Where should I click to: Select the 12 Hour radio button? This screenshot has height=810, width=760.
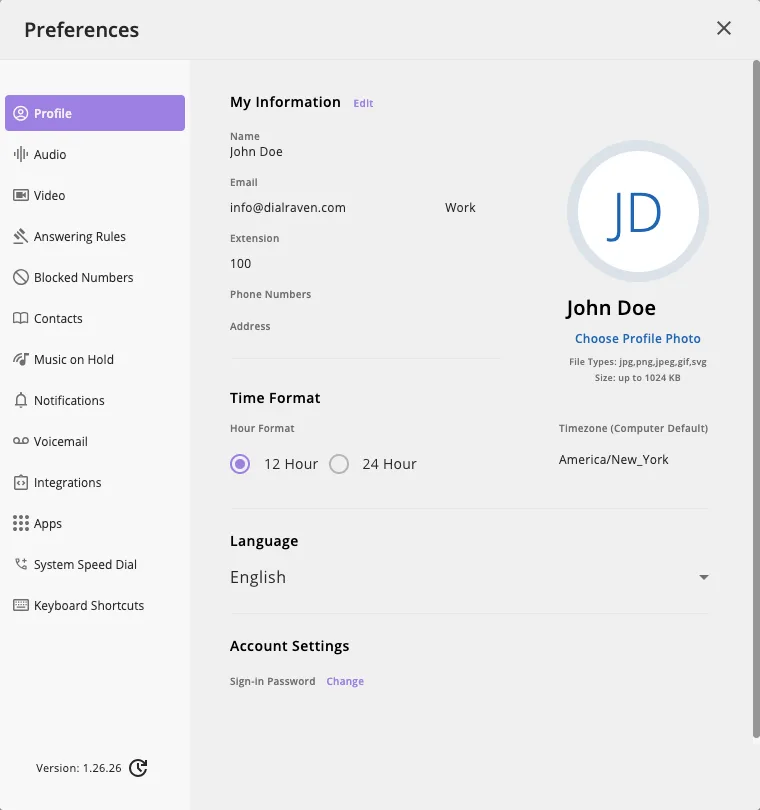(x=240, y=463)
